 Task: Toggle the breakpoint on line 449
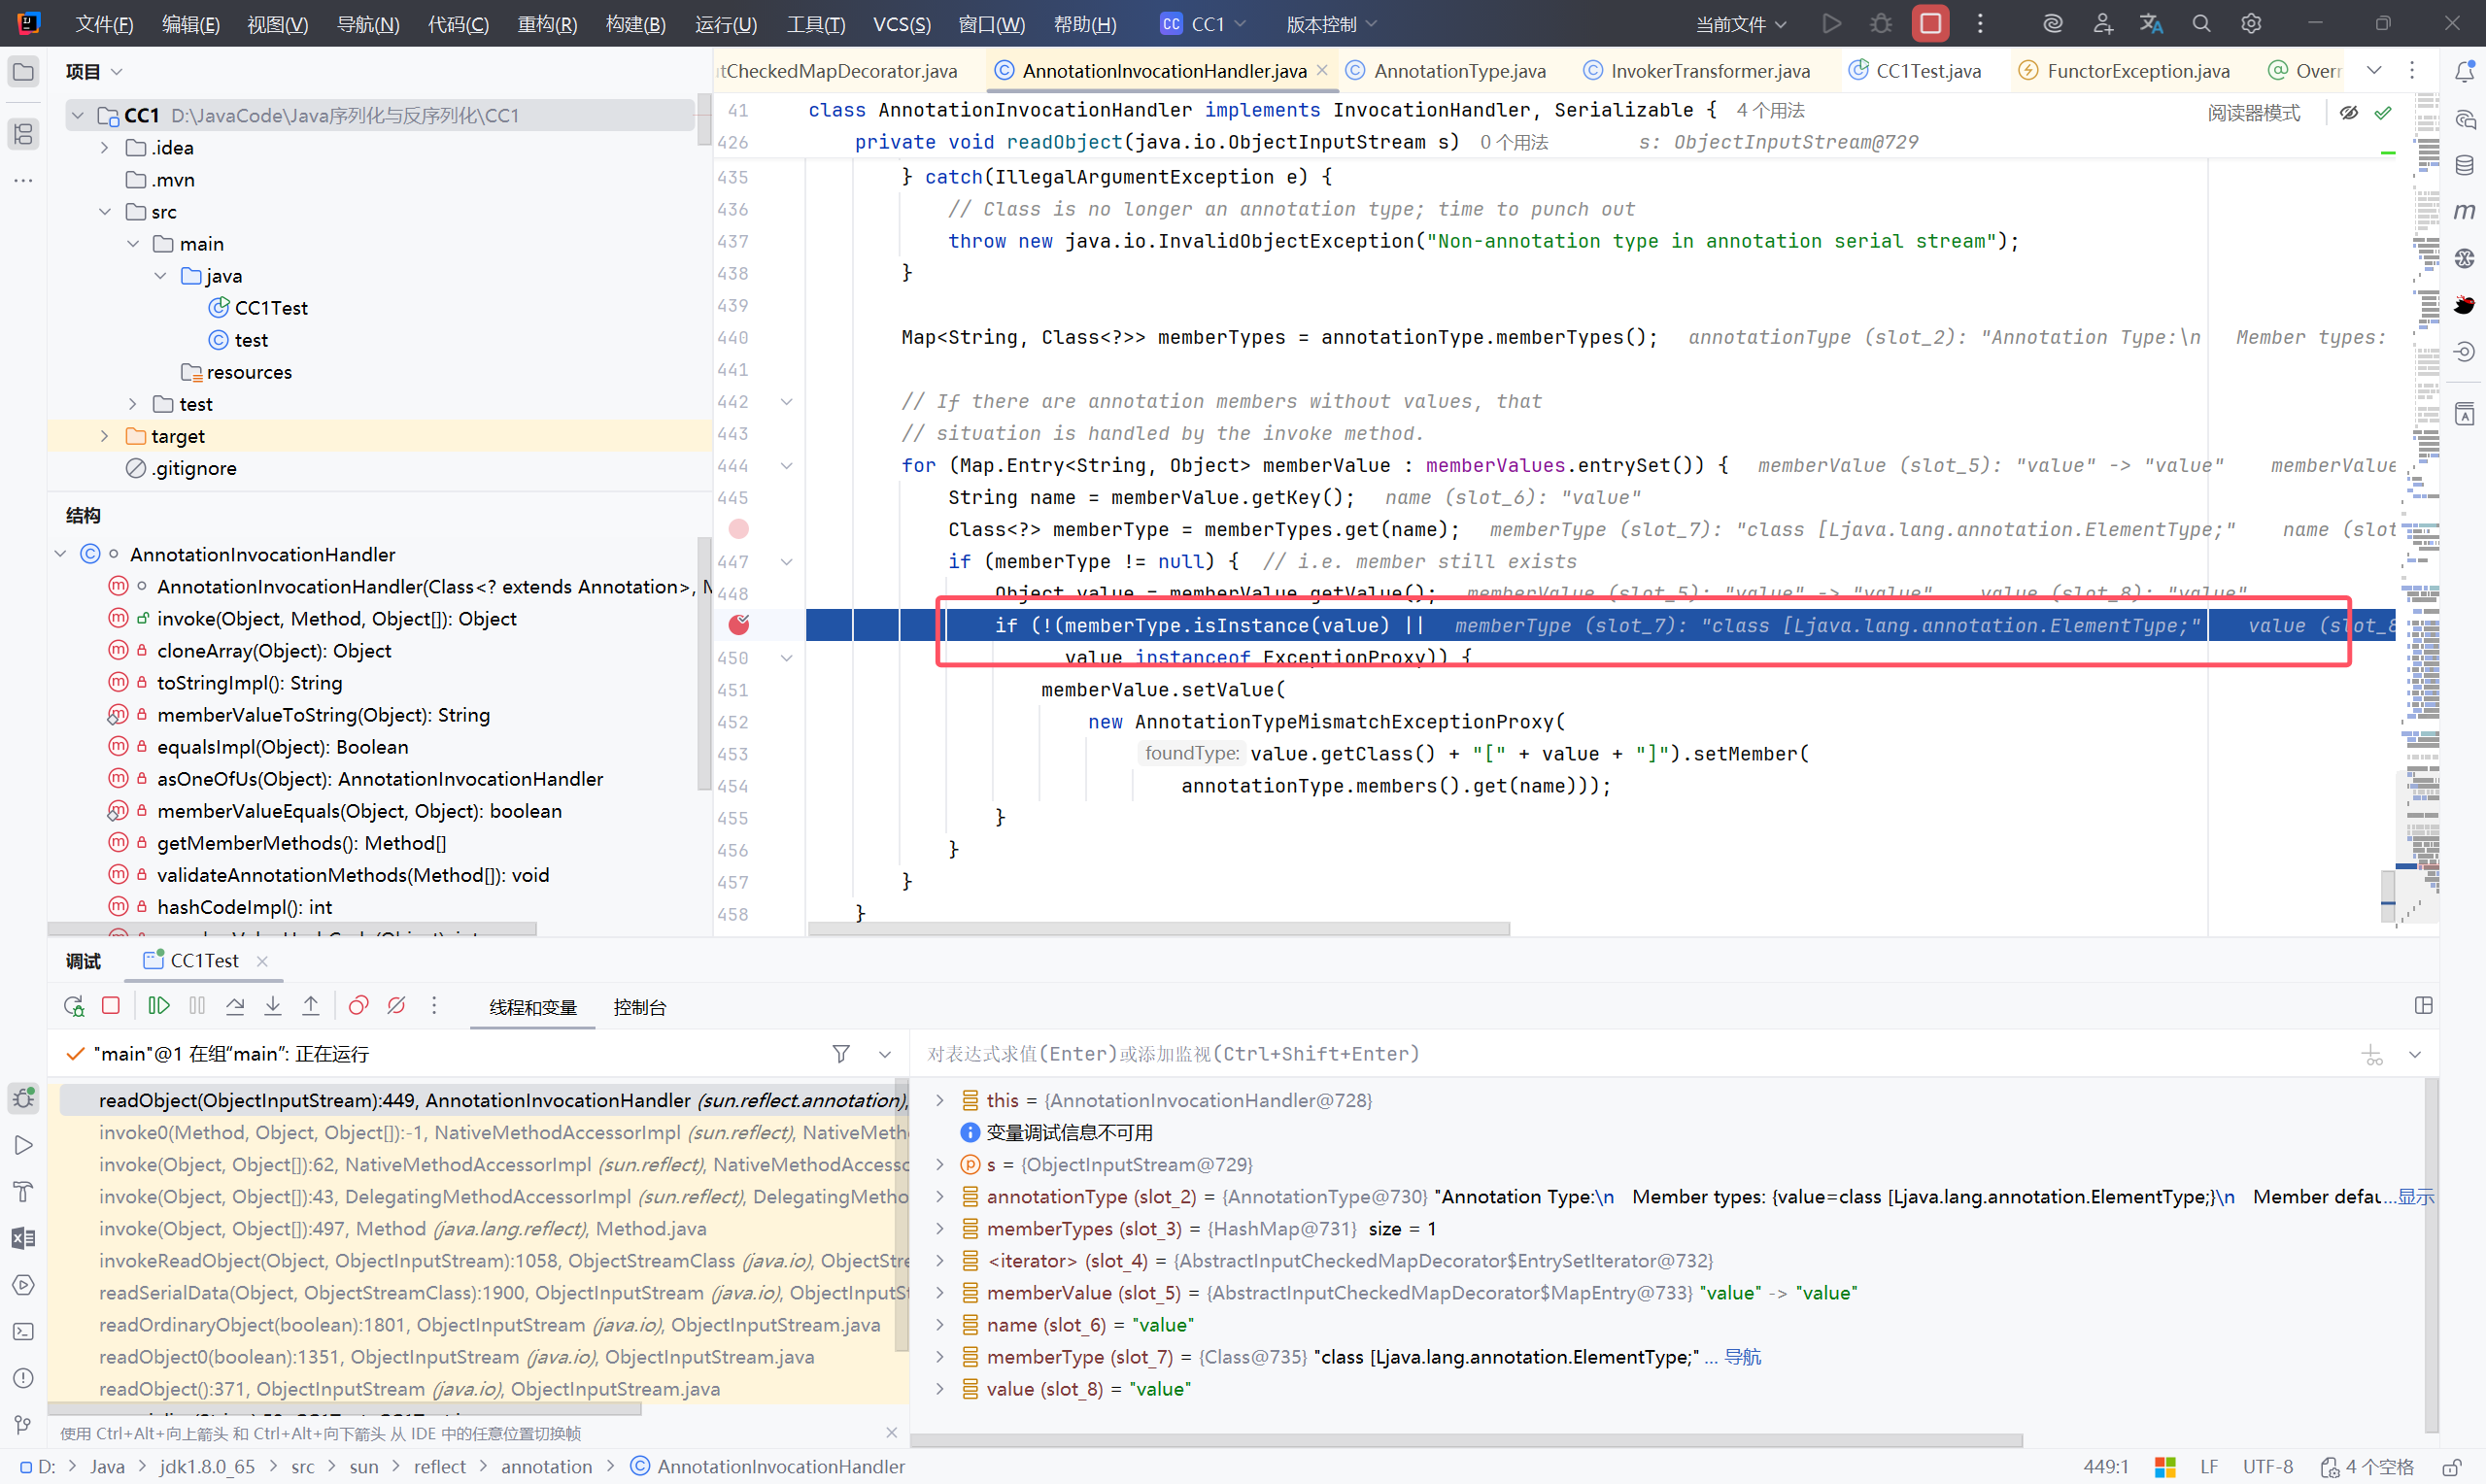739,625
